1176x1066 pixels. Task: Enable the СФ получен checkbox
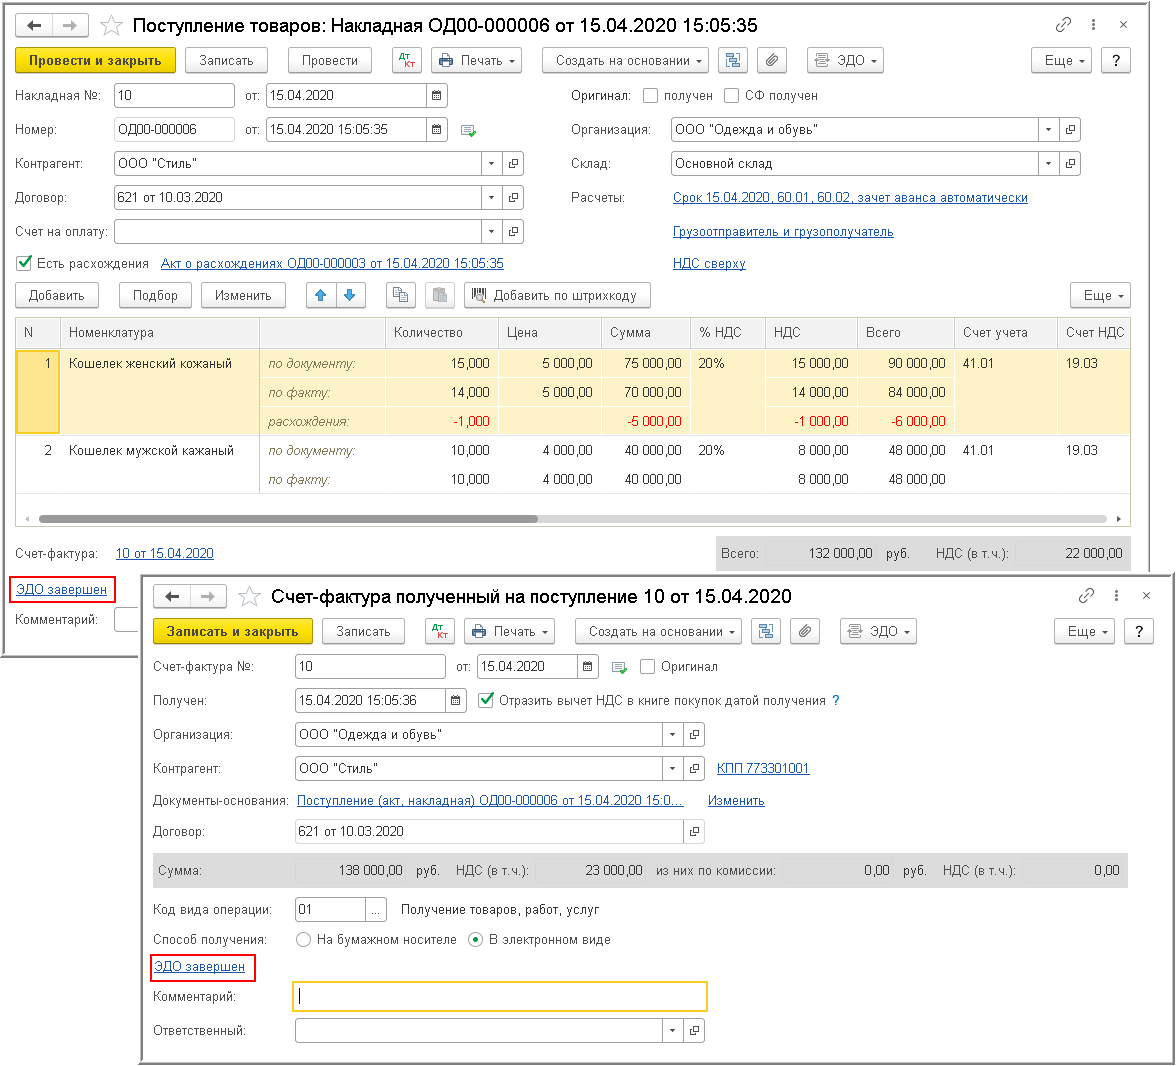click(x=732, y=96)
